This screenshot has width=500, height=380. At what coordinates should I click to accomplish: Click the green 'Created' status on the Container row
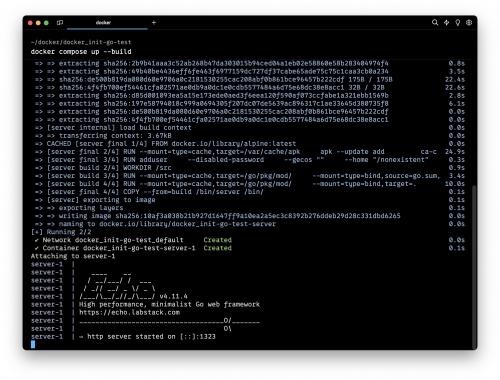pos(217,248)
